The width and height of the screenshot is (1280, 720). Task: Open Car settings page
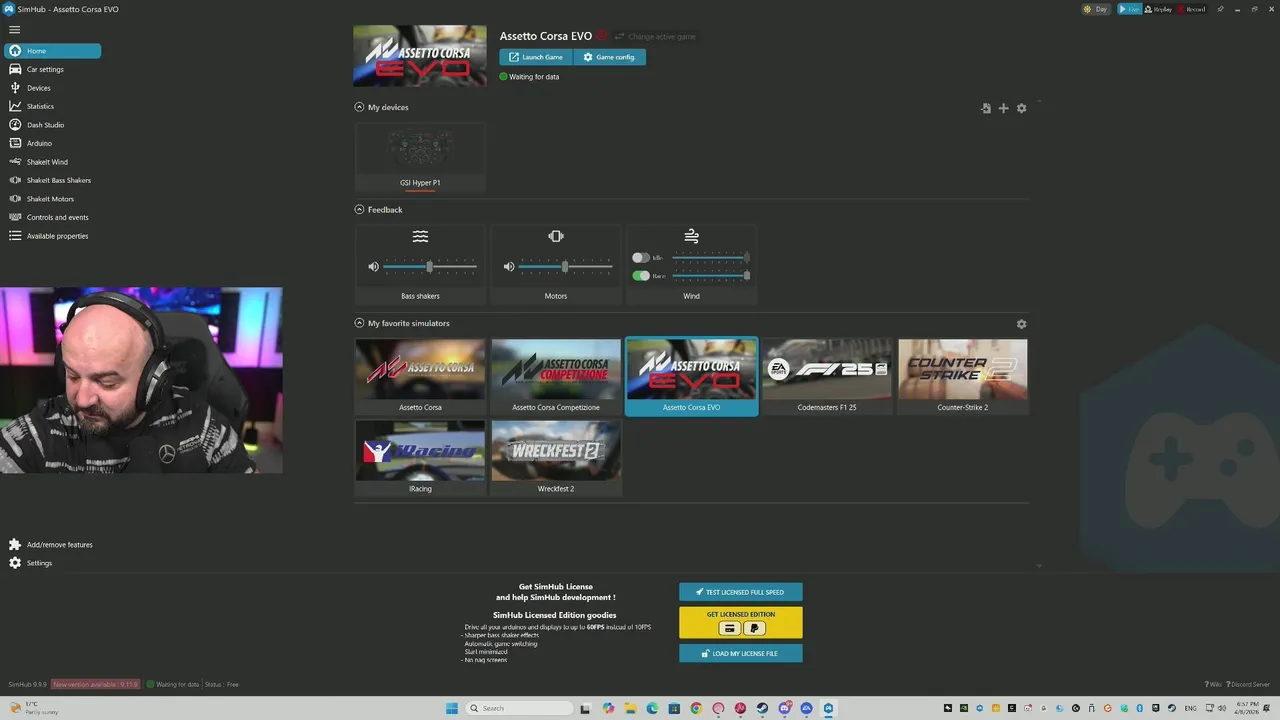pyautogui.click(x=45, y=69)
